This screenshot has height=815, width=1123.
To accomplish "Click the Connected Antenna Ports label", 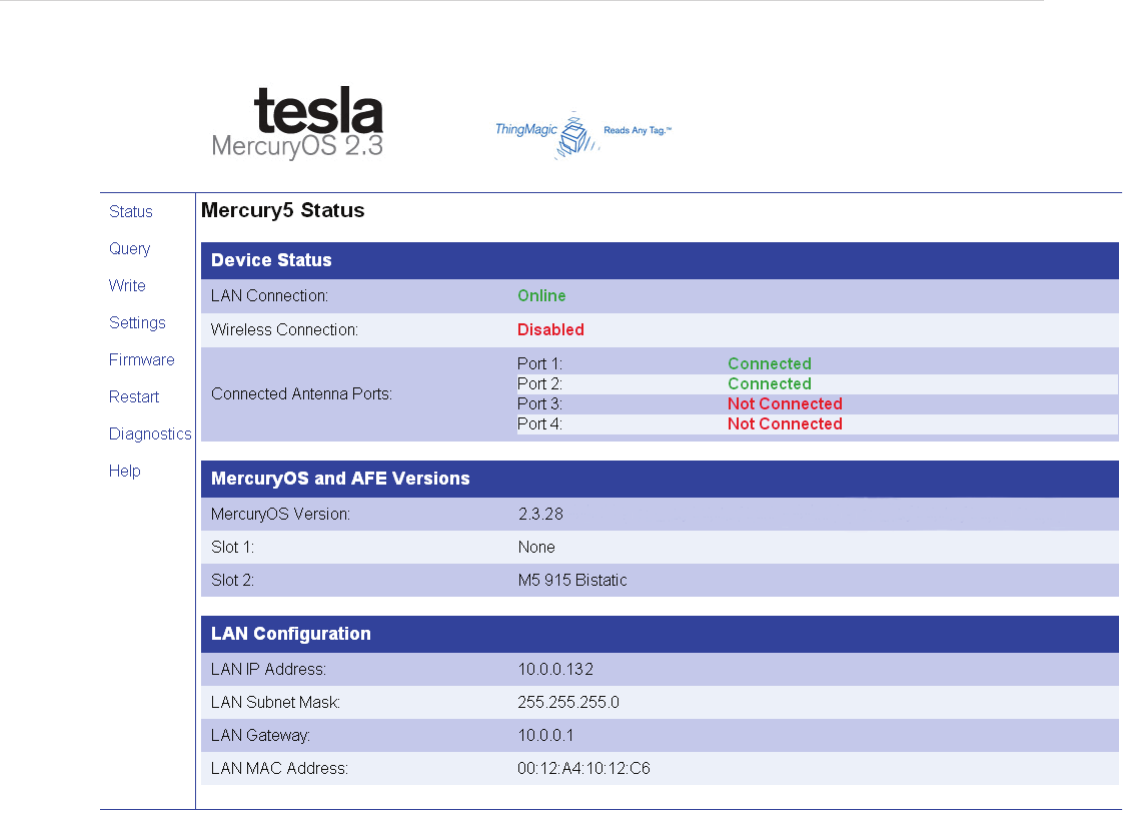I will (302, 394).
